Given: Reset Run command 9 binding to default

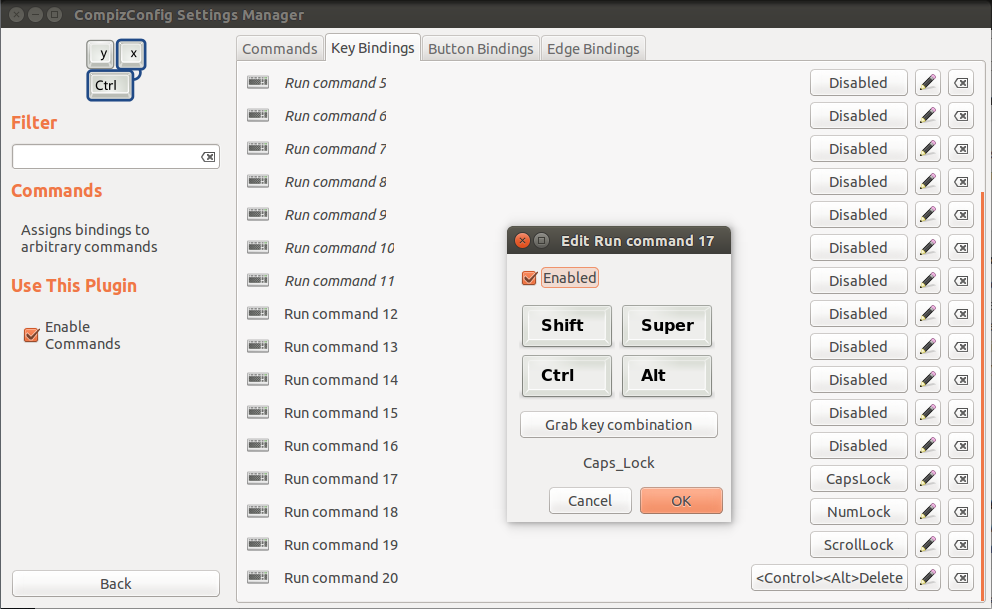Looking at the screenshot, I should [961, 214].
